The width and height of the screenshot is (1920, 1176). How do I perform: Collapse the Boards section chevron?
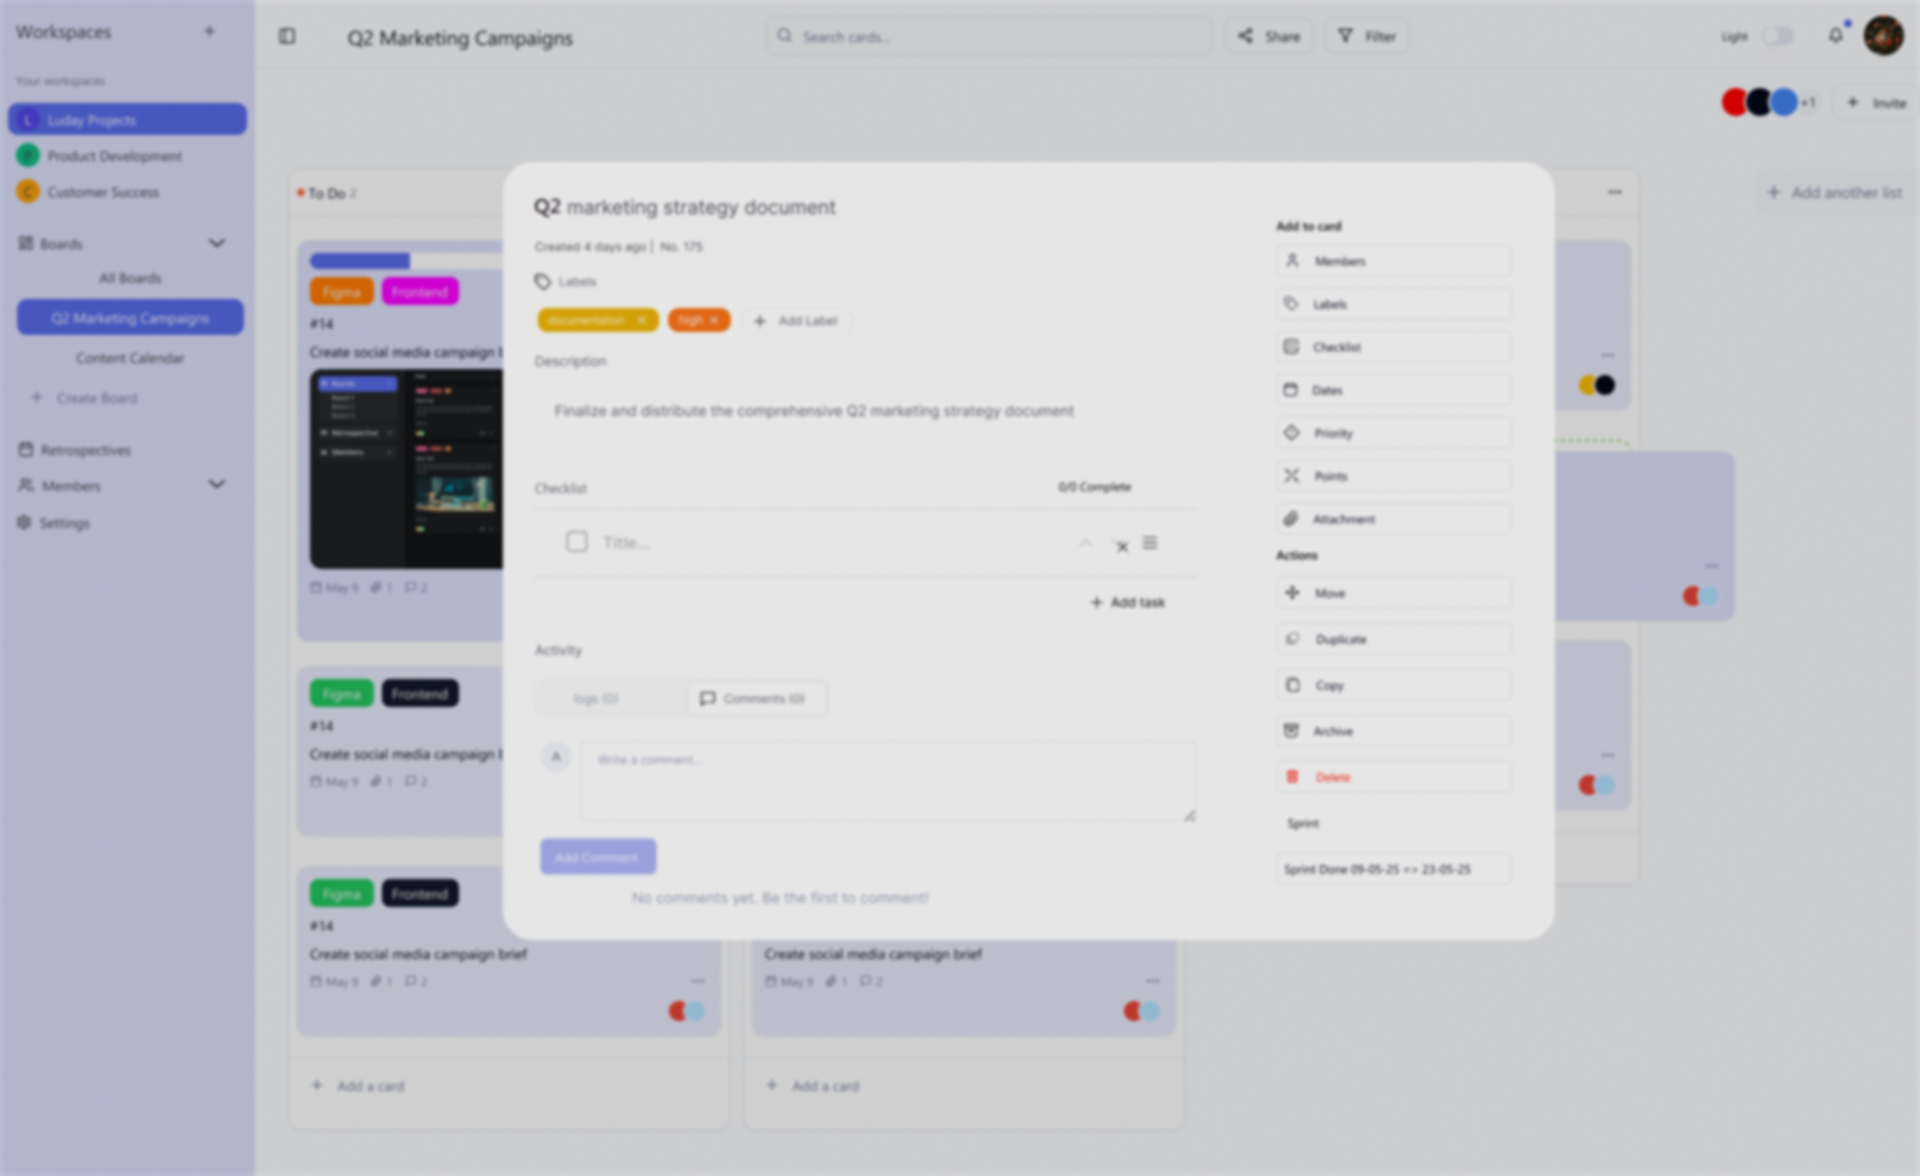[216, 243]
